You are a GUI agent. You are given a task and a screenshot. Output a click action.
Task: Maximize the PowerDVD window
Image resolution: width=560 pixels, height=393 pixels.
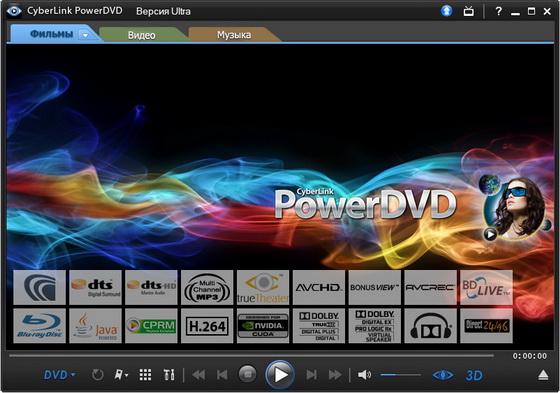click(531, 11)
